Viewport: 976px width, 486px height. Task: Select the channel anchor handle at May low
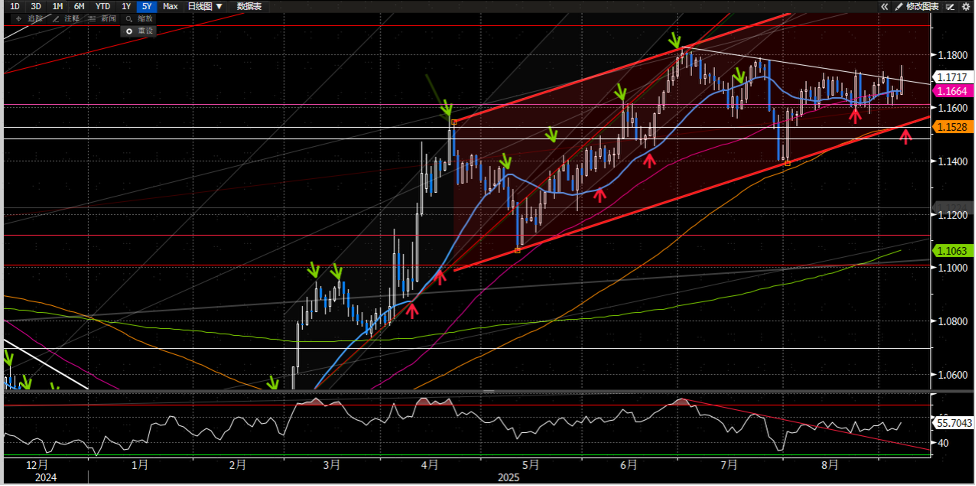[x=517, y=250]
